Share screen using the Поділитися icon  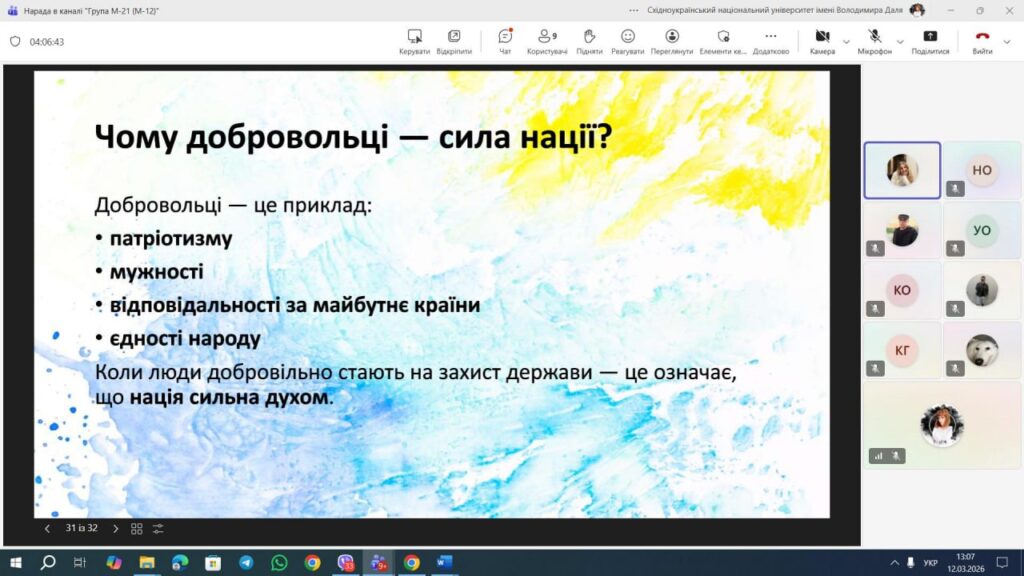930,40
